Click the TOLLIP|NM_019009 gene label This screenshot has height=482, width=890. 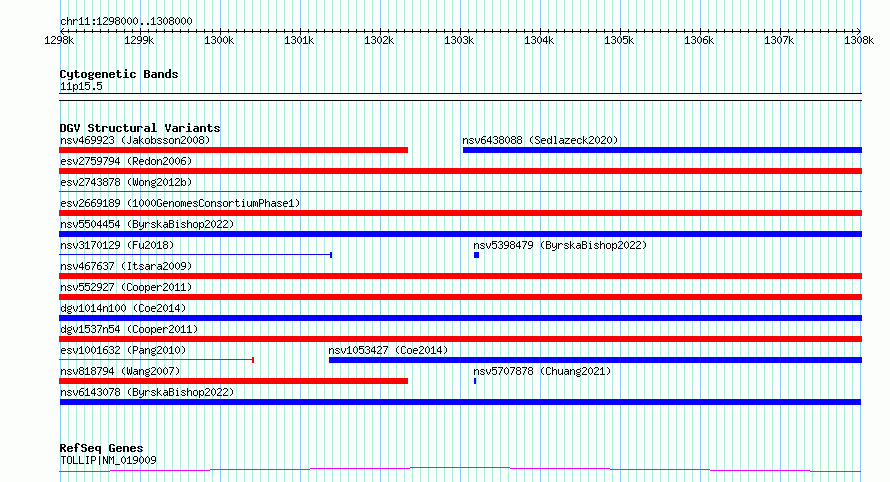click(108, 460)
